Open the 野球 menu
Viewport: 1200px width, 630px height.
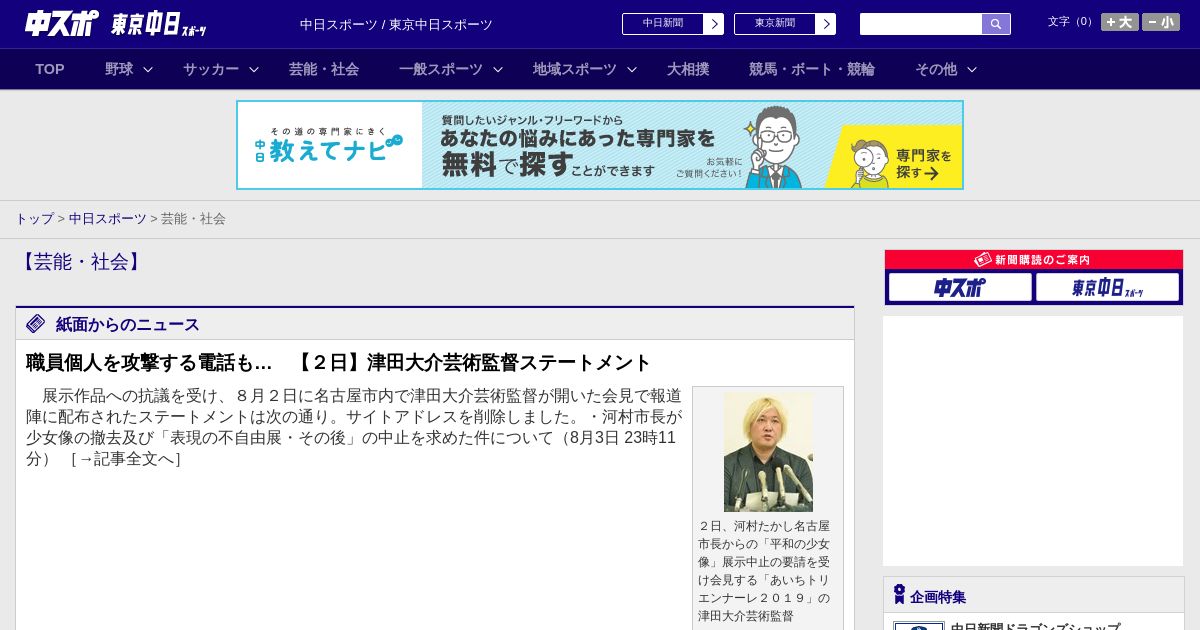tap(119, 69)
